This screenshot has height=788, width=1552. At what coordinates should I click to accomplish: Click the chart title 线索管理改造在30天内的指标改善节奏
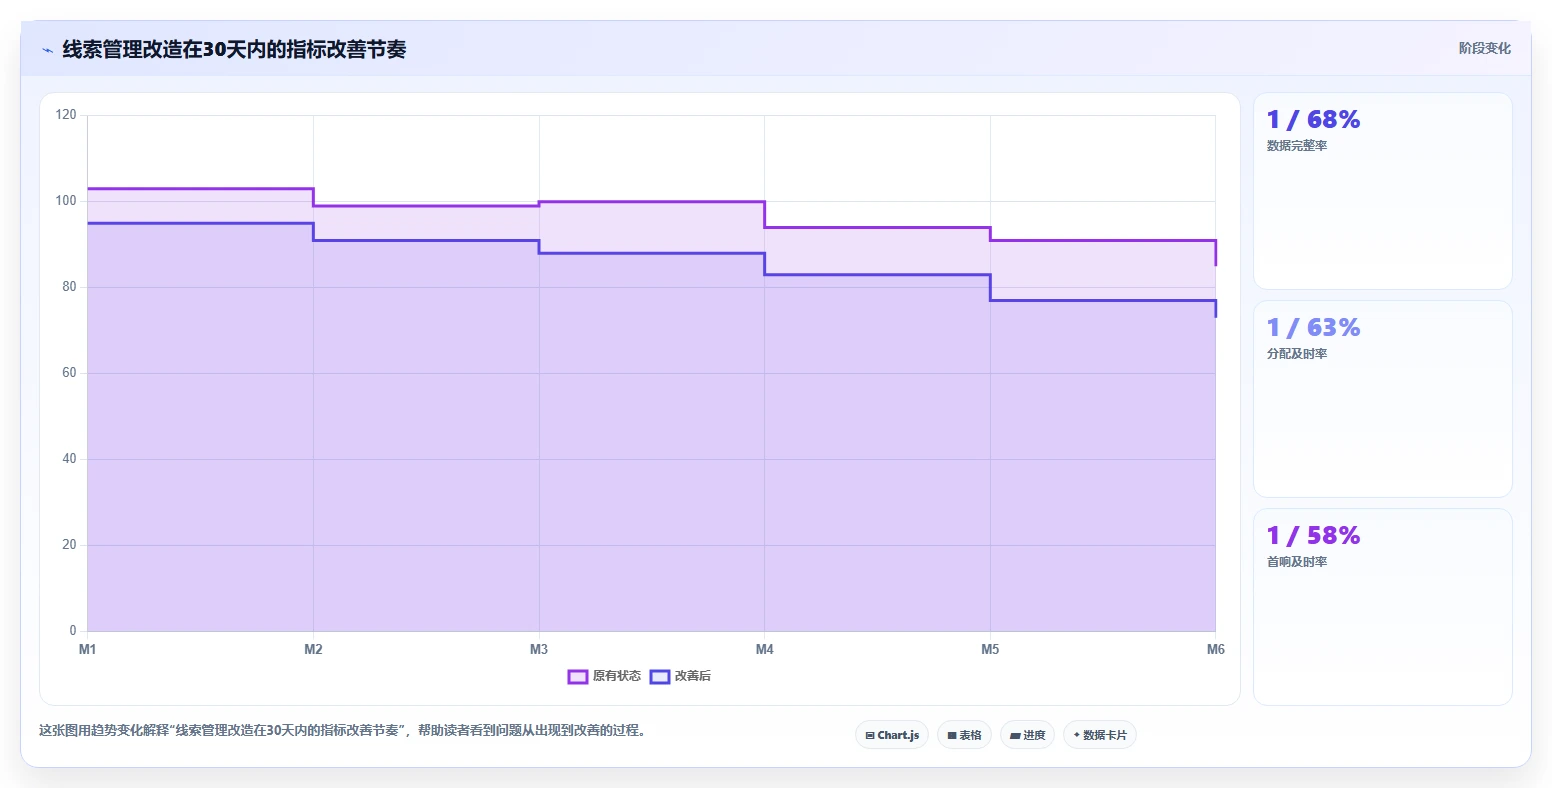(234, 49)
